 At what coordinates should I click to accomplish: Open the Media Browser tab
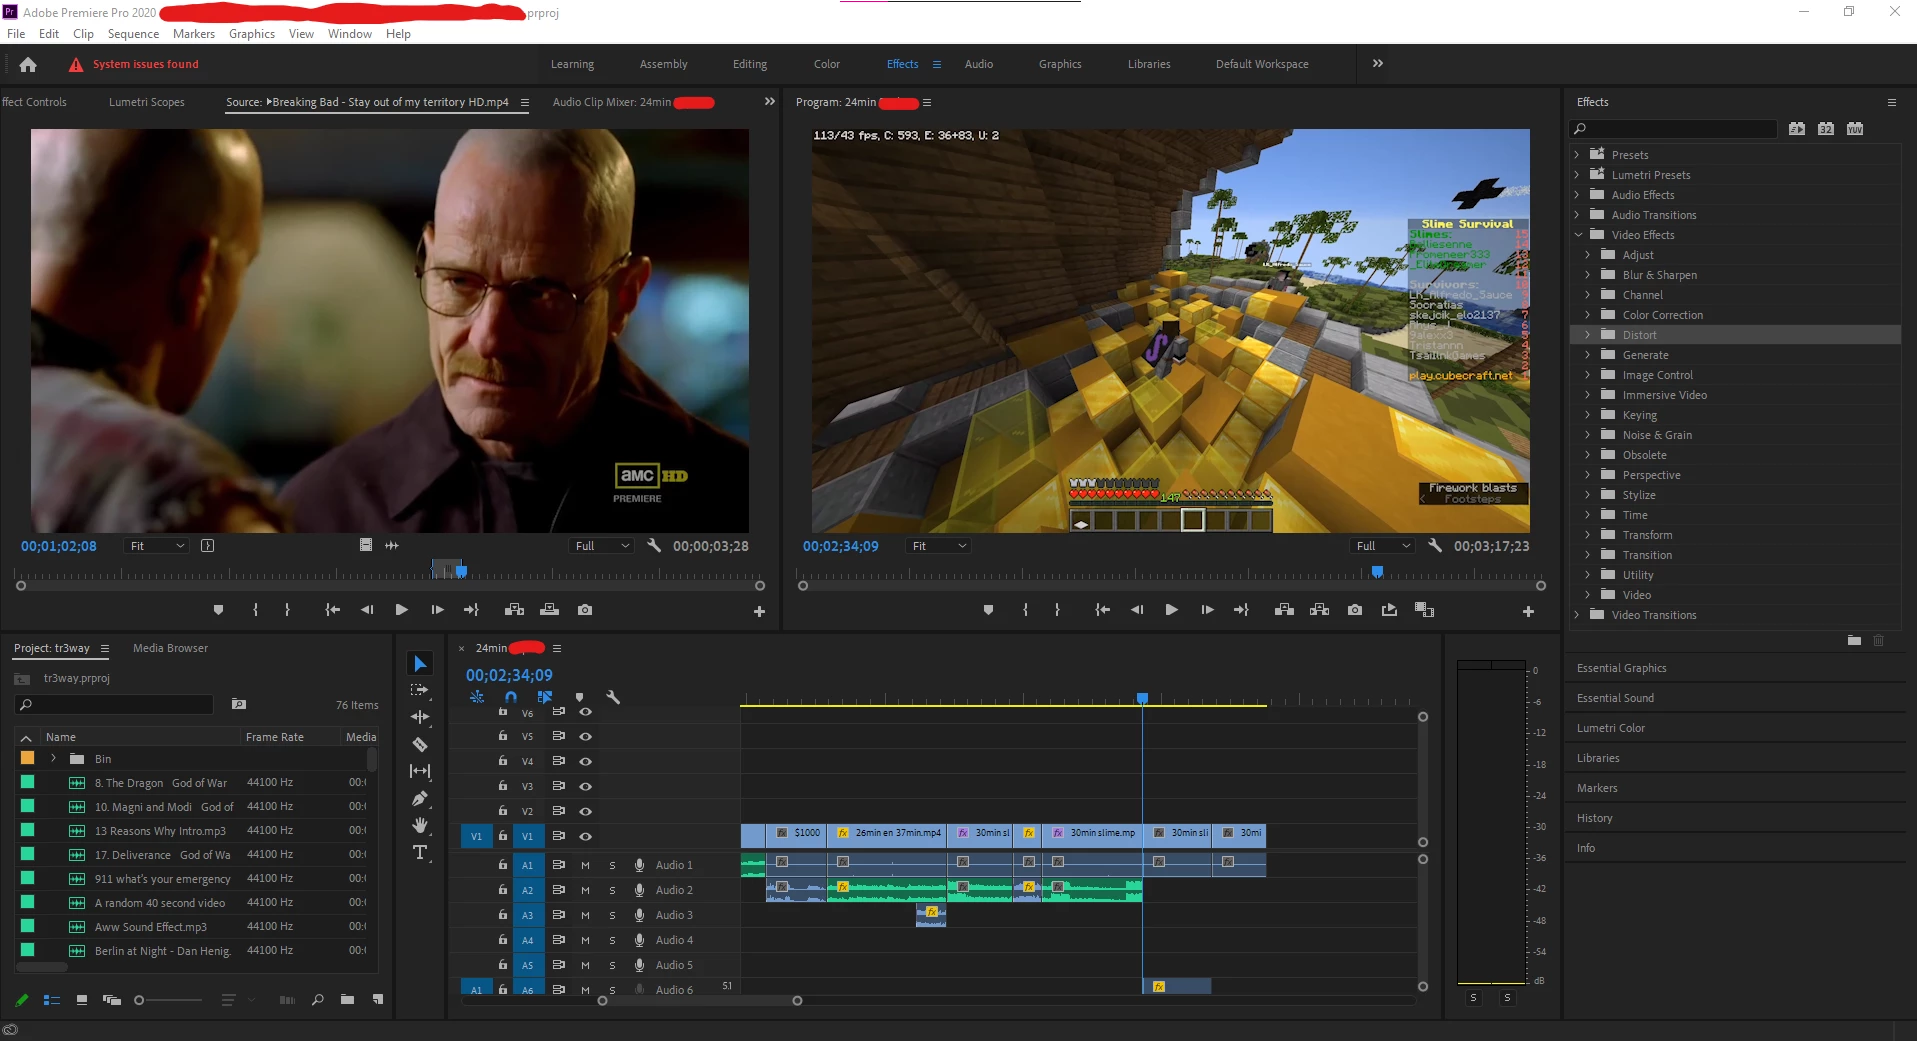point(171,648)
